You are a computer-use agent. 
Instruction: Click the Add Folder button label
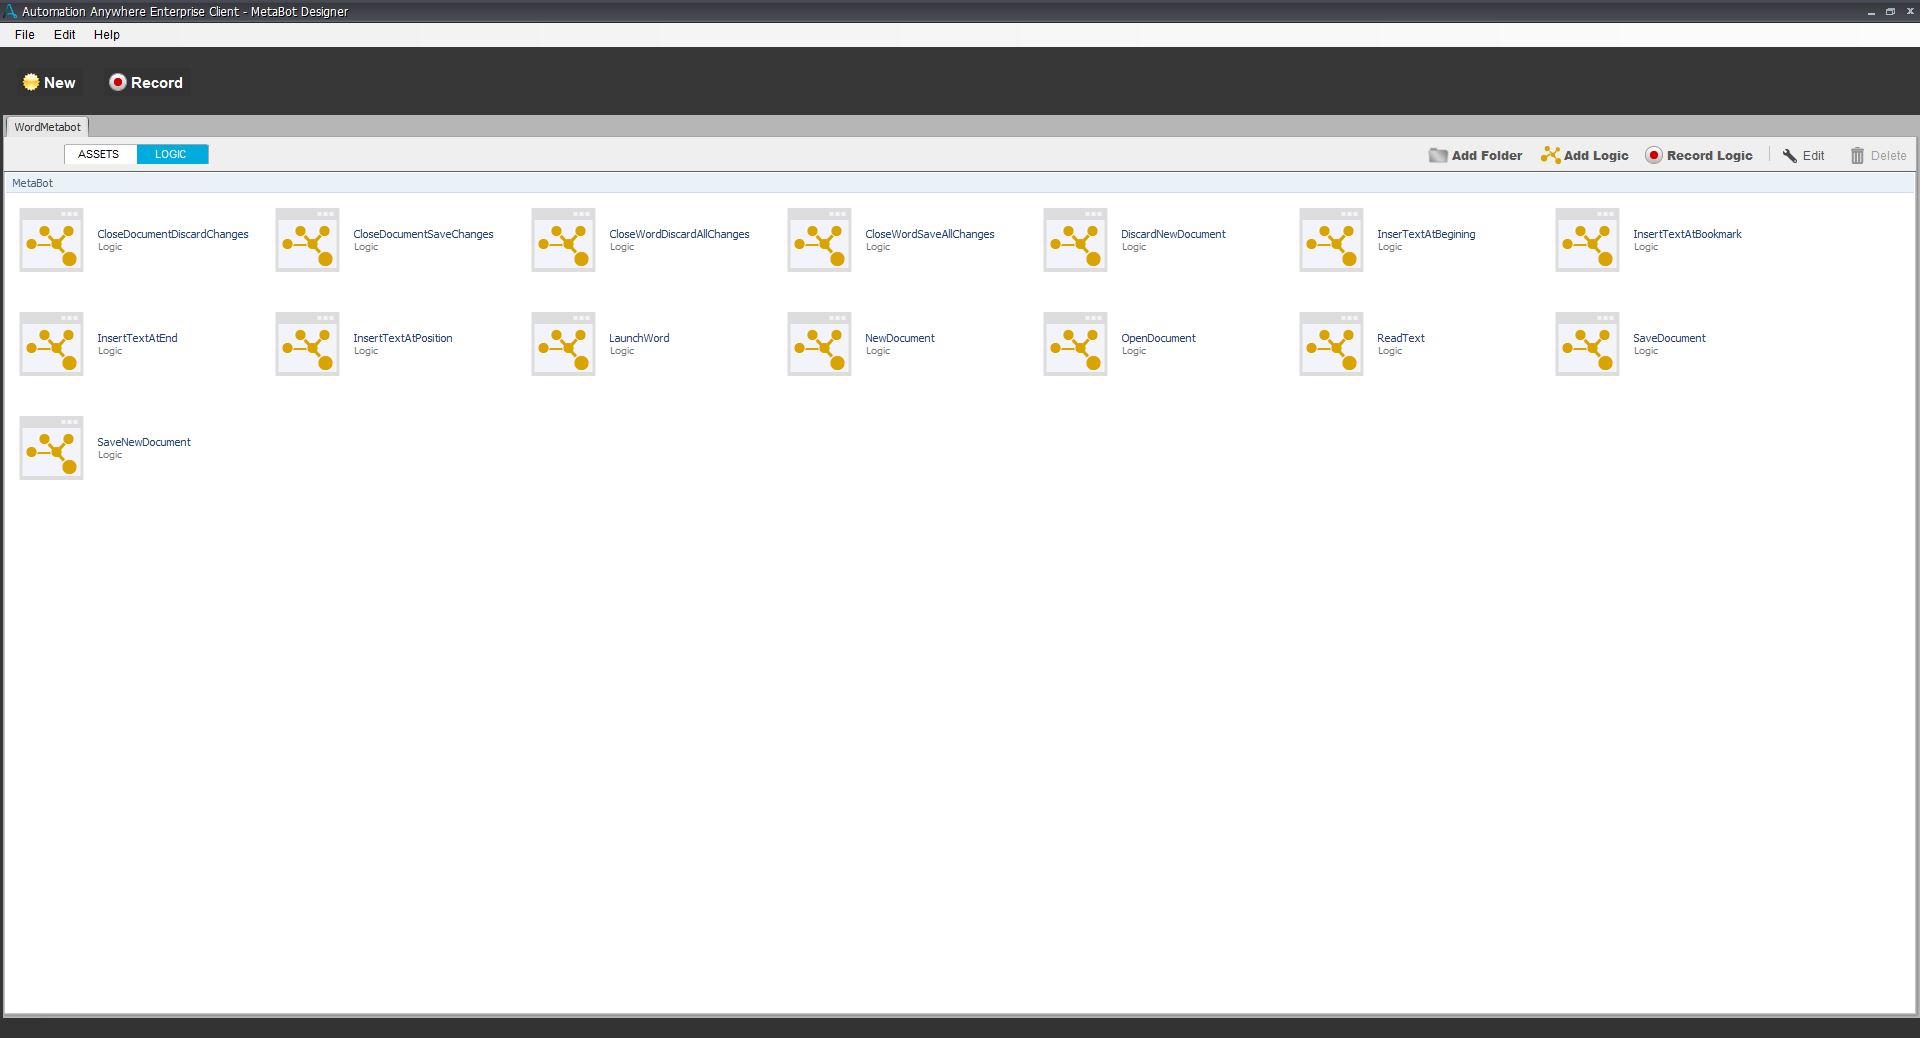tap(1487, 155)
